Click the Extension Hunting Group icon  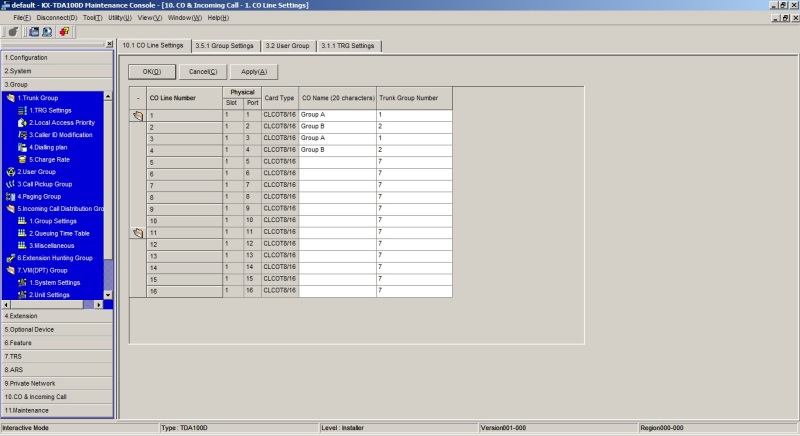click(10, 258)
